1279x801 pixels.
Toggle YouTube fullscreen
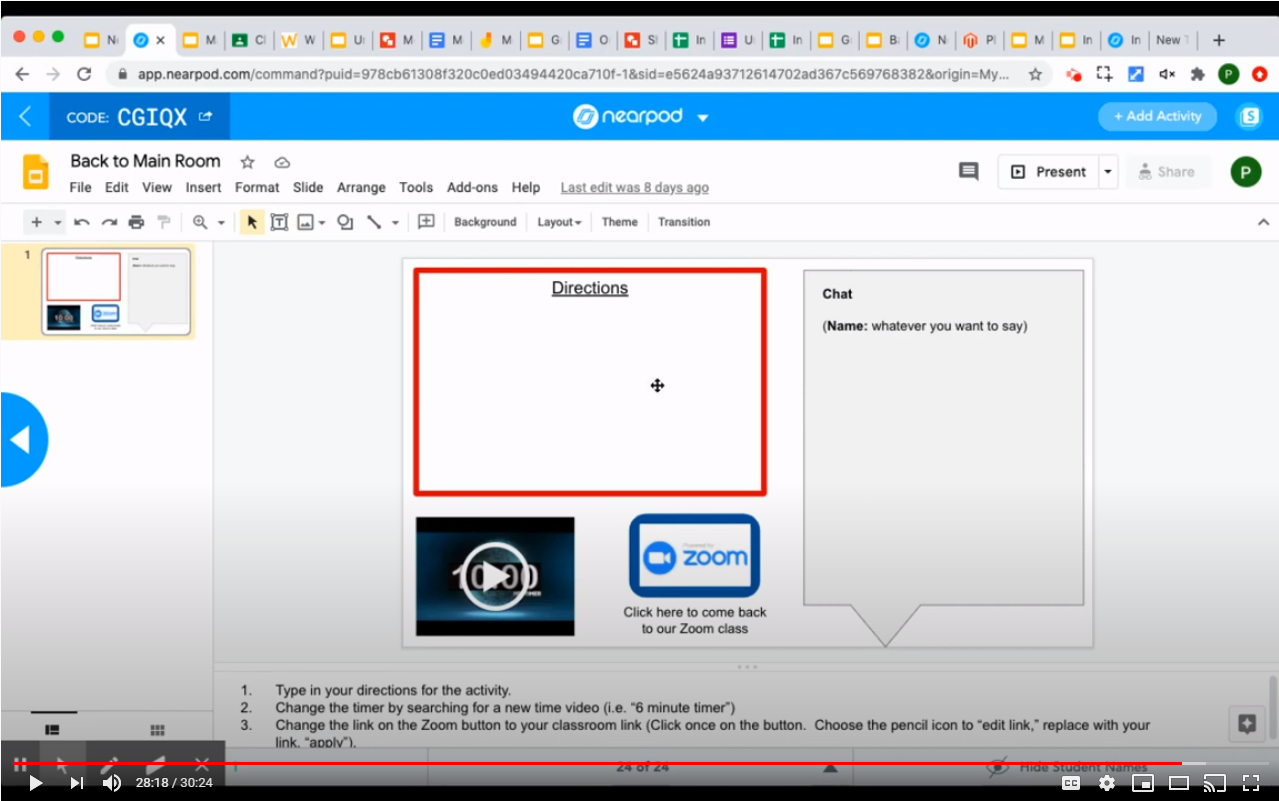(1251, 783)
